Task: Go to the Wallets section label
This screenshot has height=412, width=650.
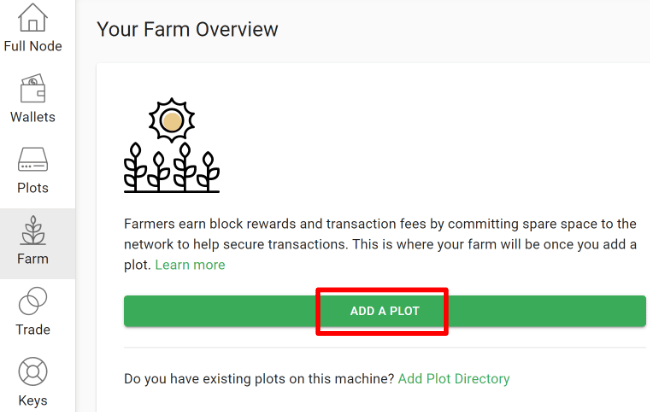Action: tap(33, 117)
